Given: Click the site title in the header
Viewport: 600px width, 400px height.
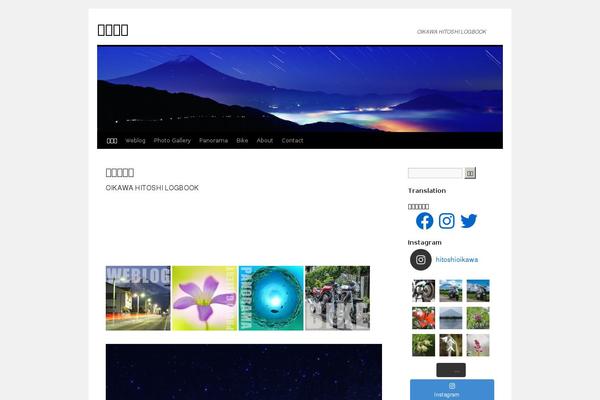Looking at the screenshot, I should [113, 30].
